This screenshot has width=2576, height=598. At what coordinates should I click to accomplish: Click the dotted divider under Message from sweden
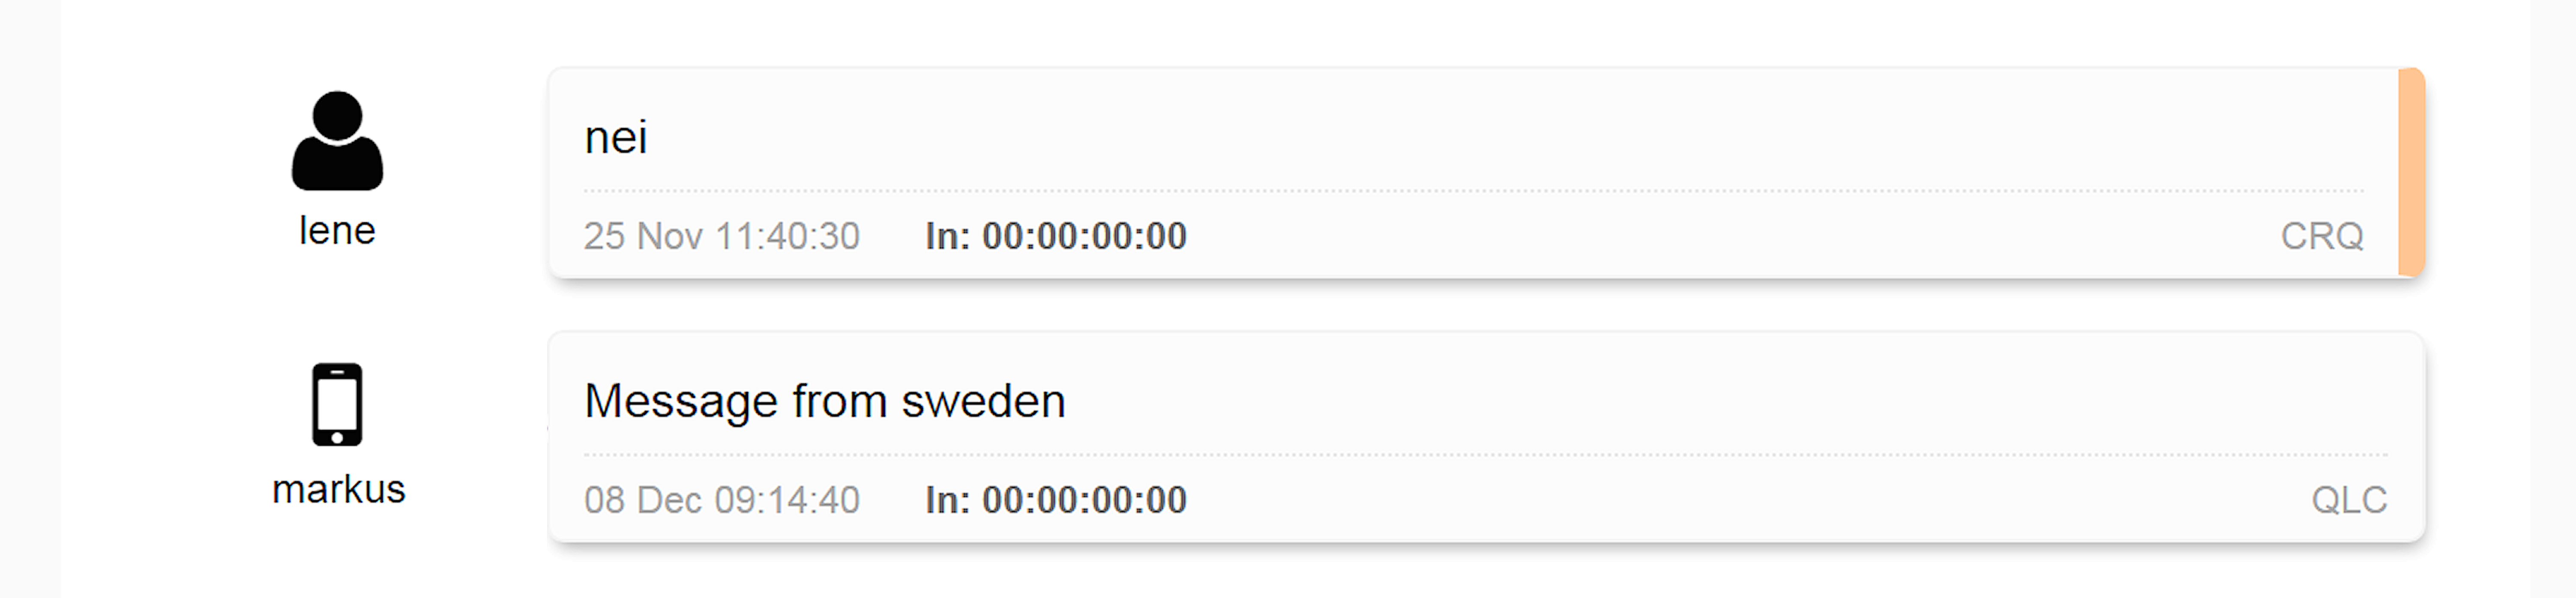(x=1486, y=454)
